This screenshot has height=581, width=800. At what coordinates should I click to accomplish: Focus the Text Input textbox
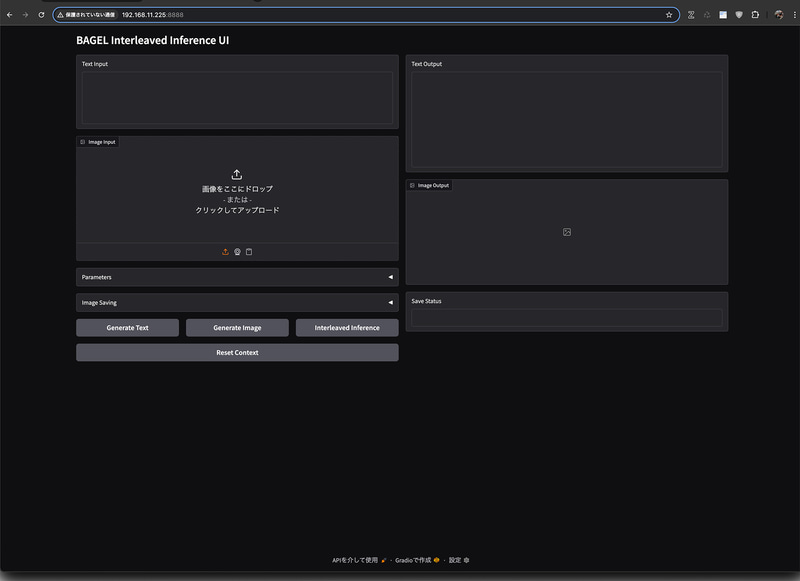[x=237, y=97]
